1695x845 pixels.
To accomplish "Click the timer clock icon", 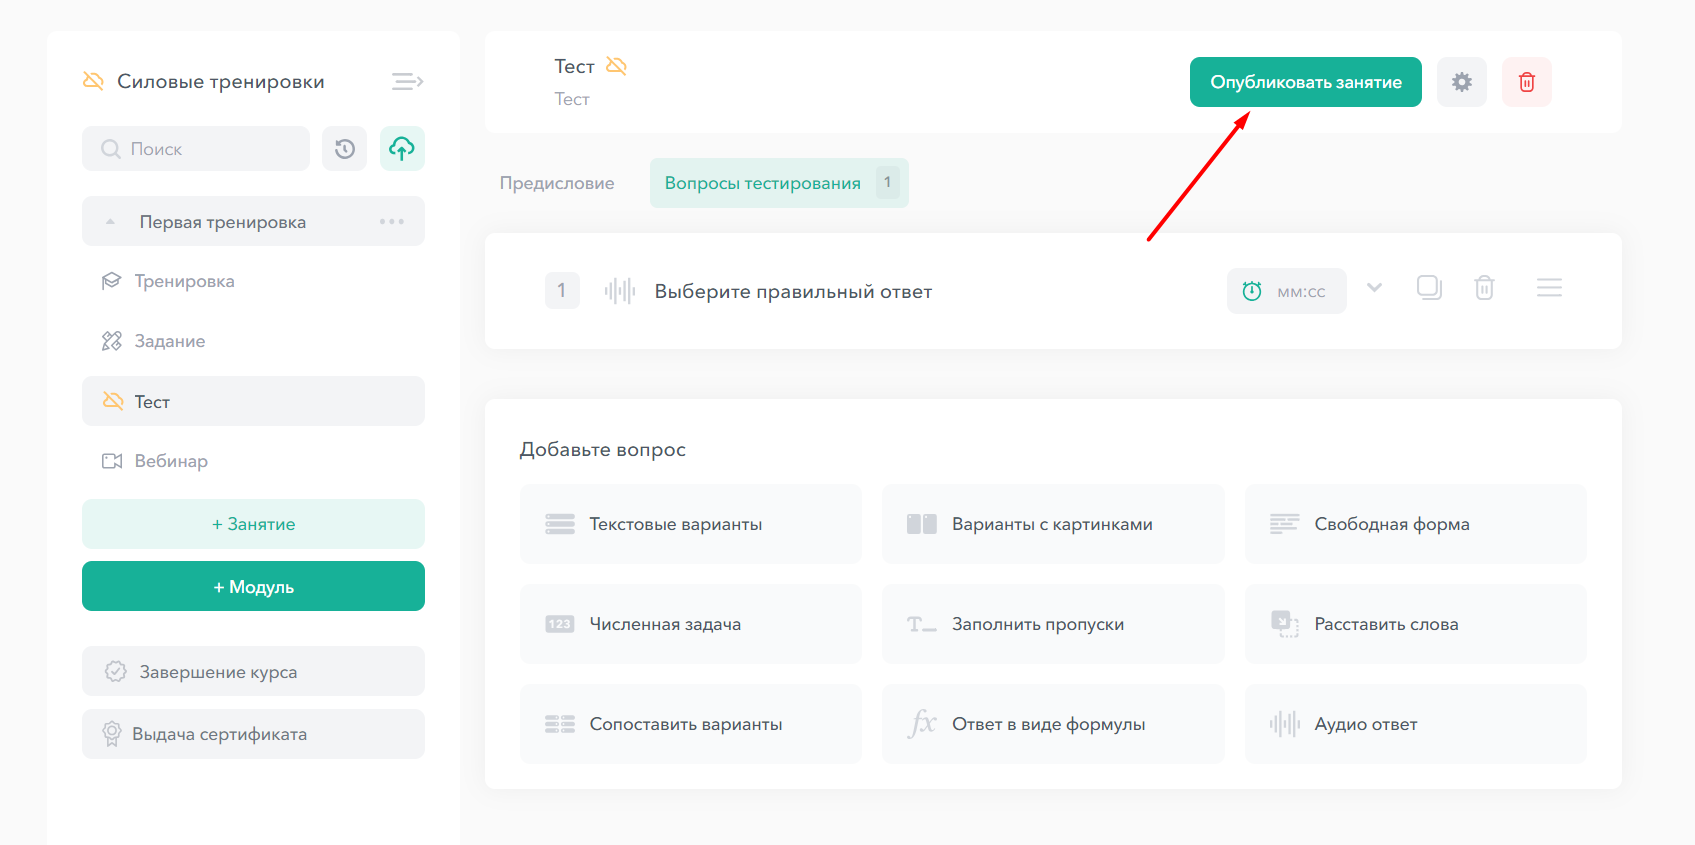I will (1252, 291).
